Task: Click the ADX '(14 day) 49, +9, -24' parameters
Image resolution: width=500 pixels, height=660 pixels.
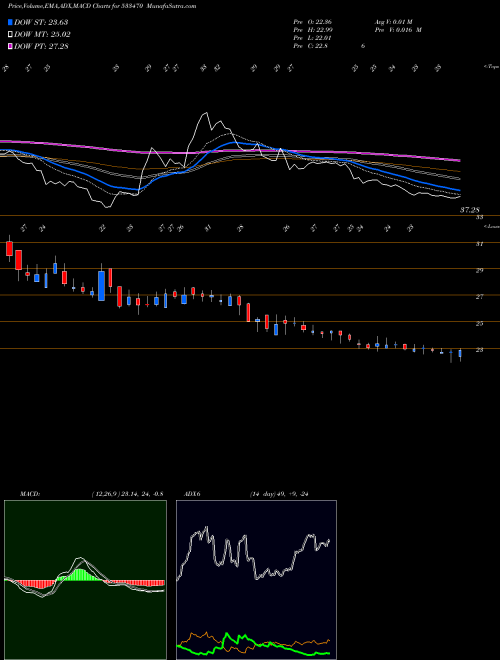Action: coord(279,494)
